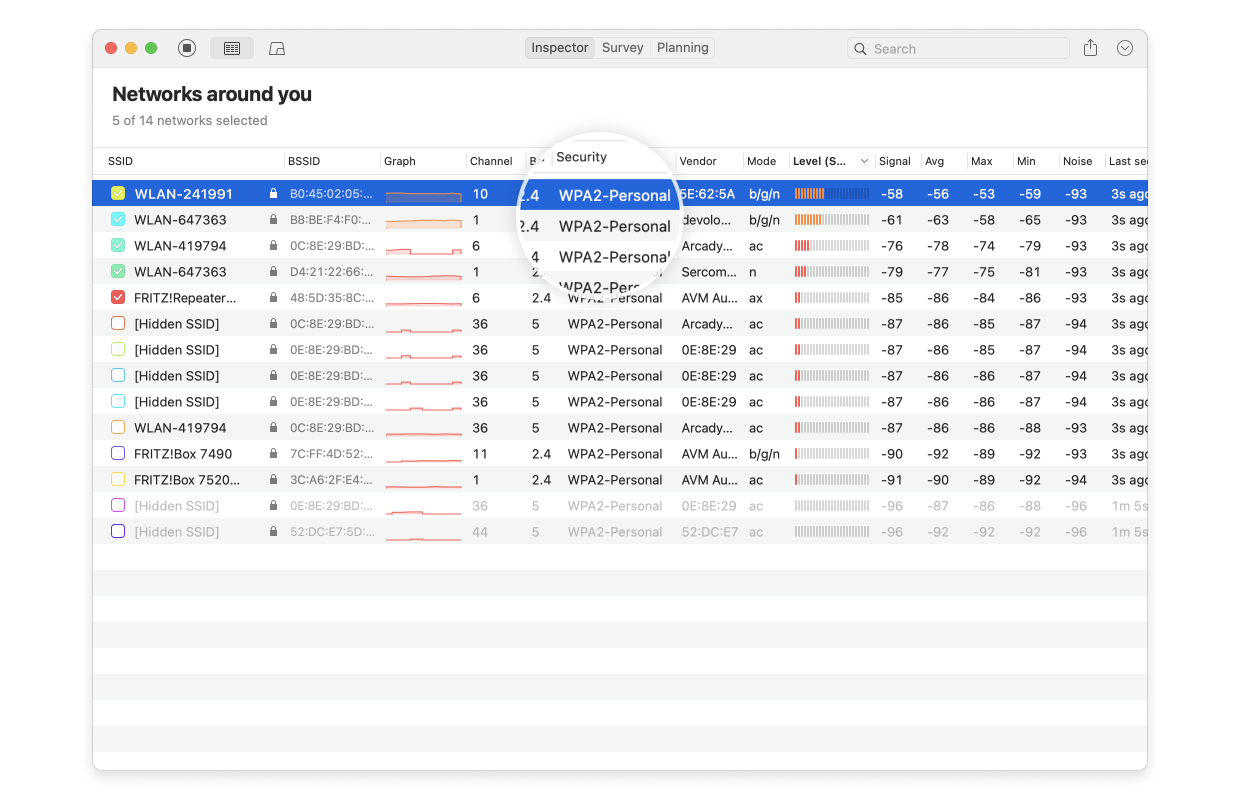Switch to the Survey tab
The height and width of the screenshot is (800, 1240).
622,47
